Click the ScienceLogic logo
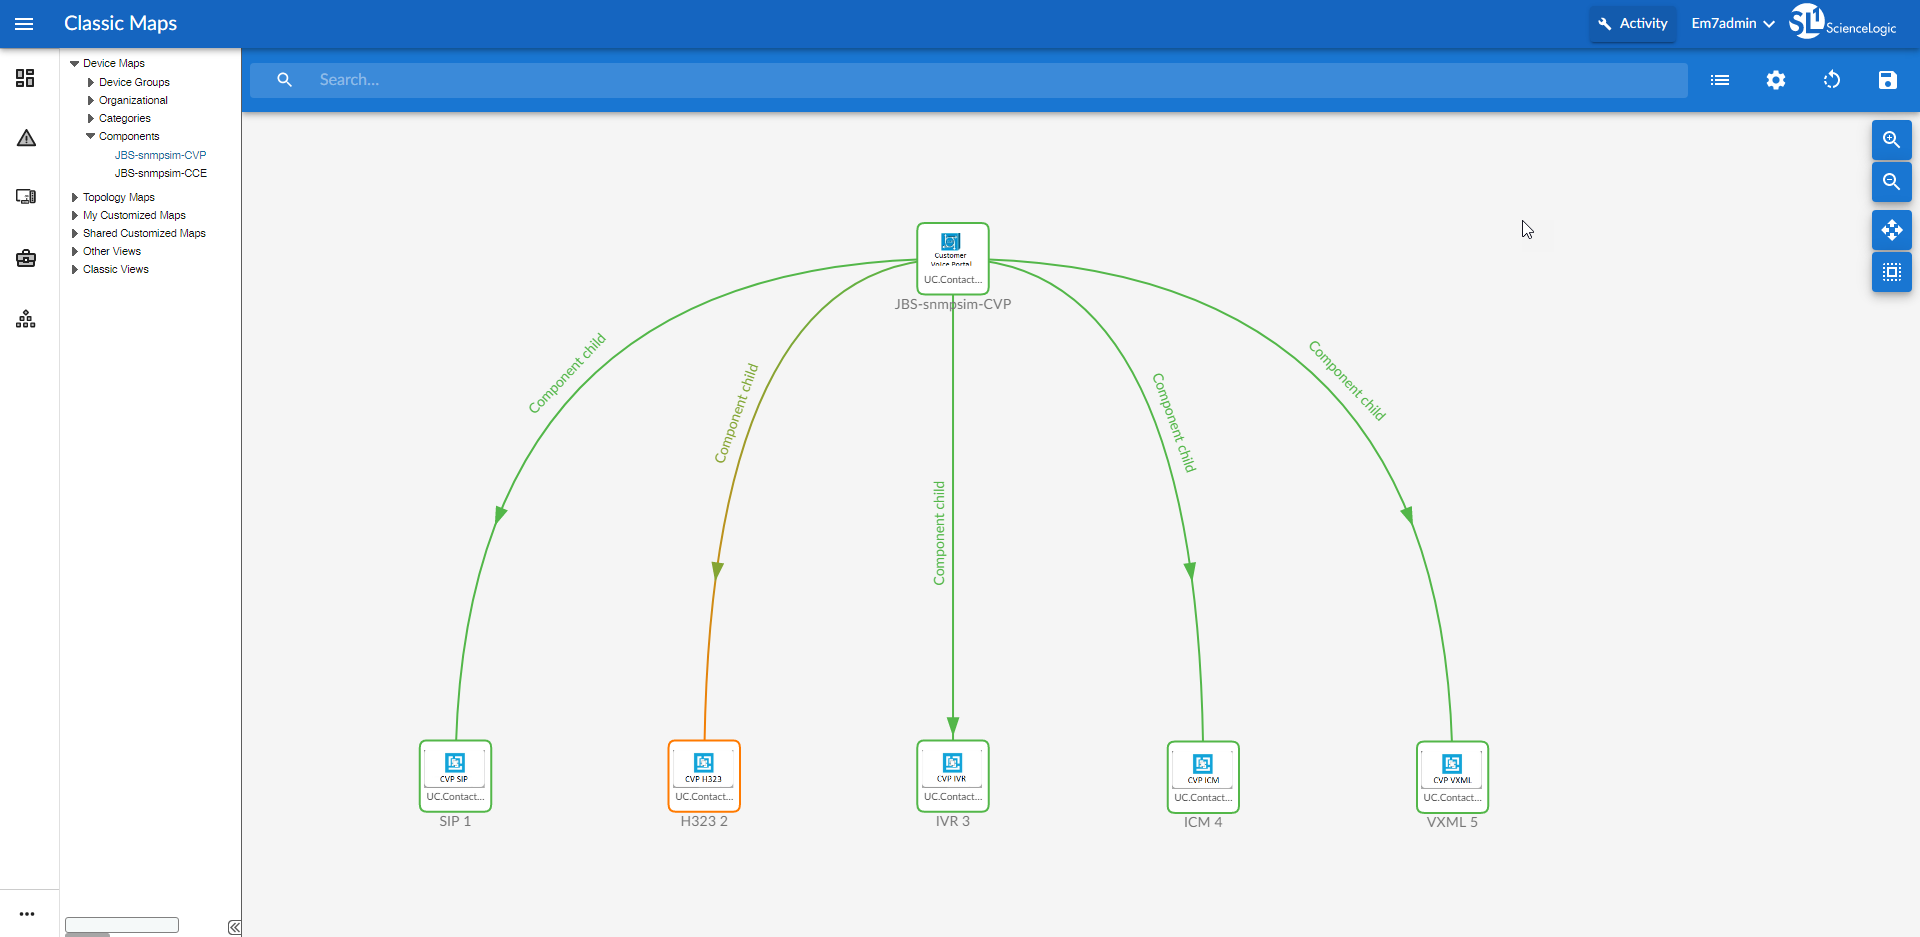 coord(1843,22)
